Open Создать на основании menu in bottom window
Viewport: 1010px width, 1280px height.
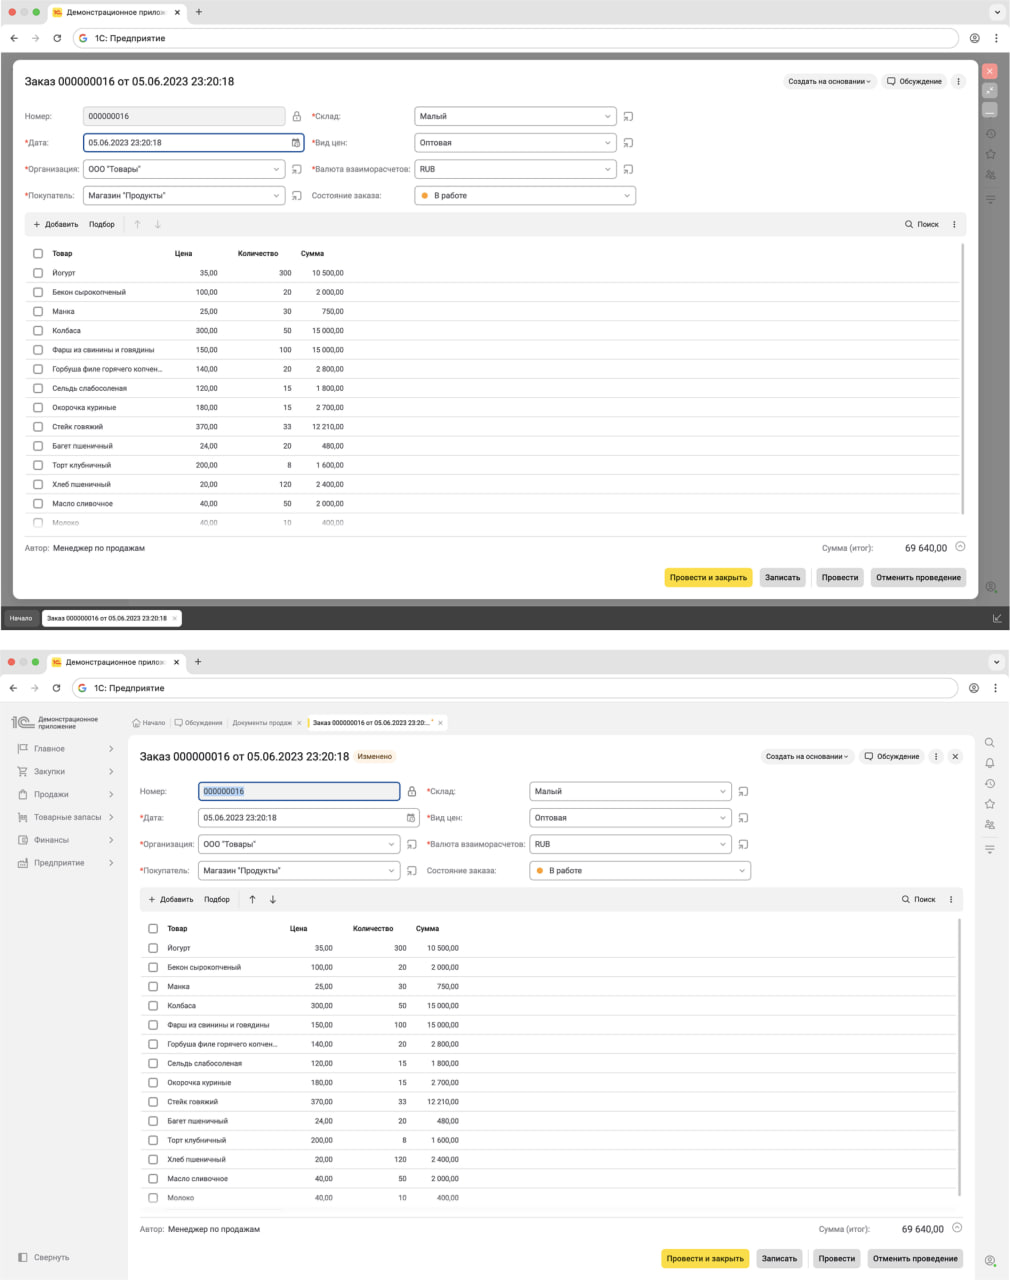pyautogui.click(x=807, y=756)
